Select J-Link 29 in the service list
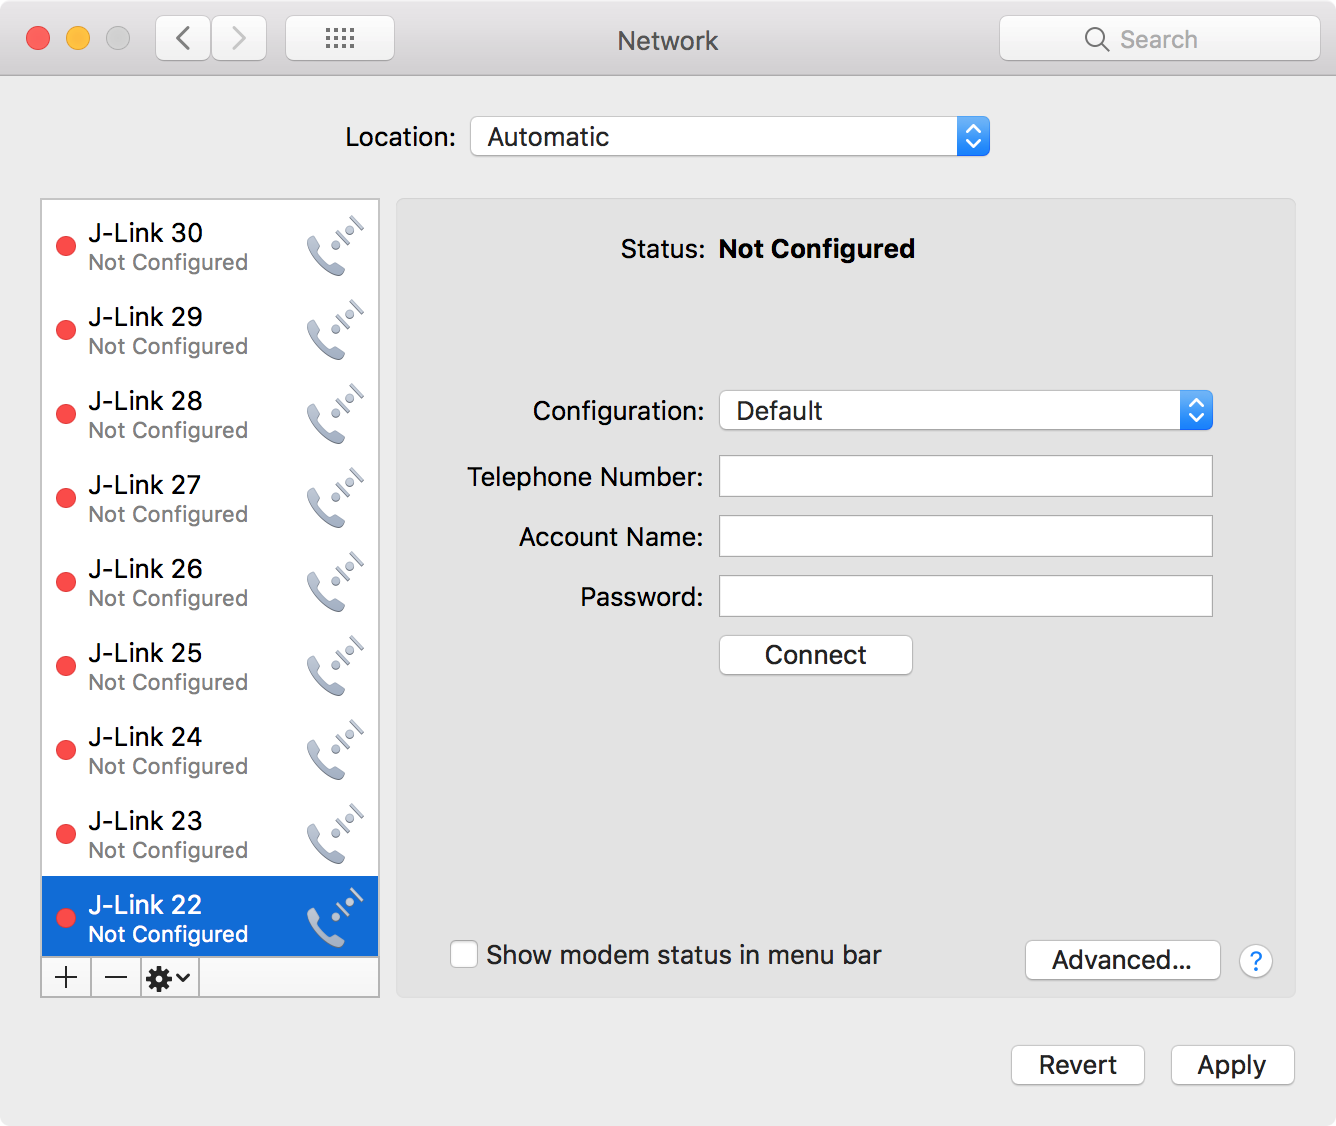This screenshot has height=1126, width=1336. [210, 330]
